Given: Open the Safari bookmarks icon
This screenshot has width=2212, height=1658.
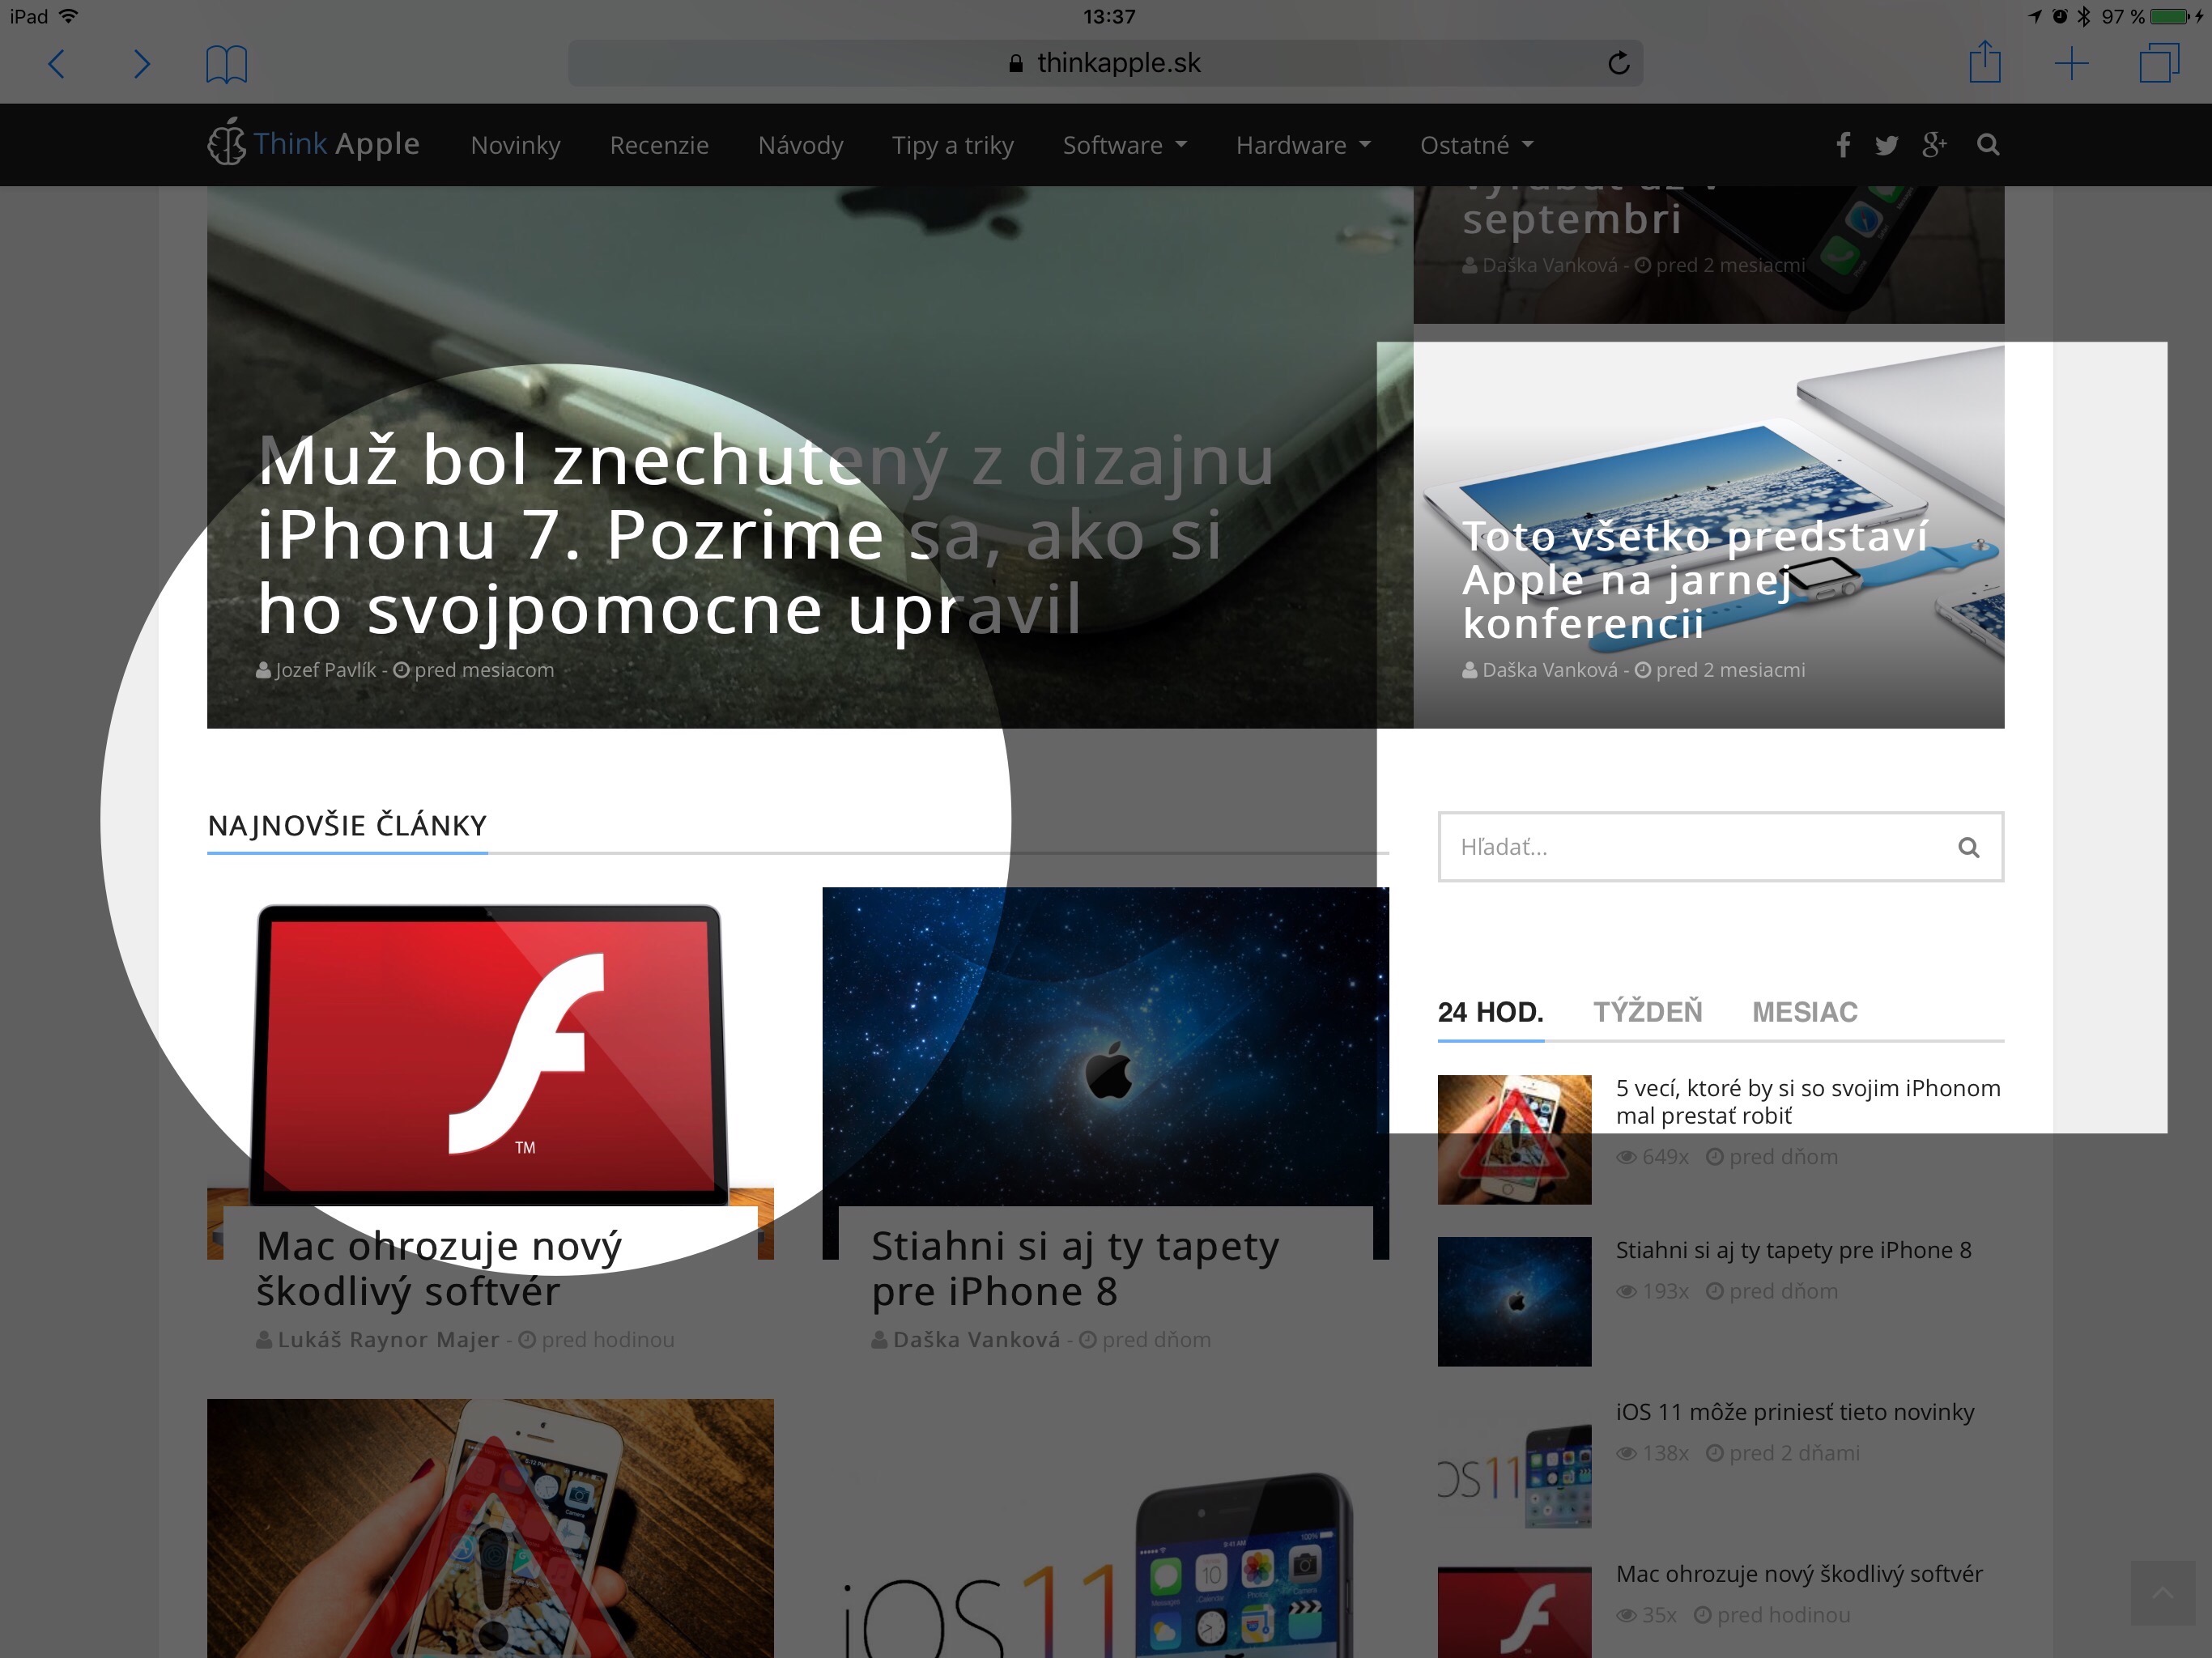Looking at the screenshot, I should [x=227, y=64].
